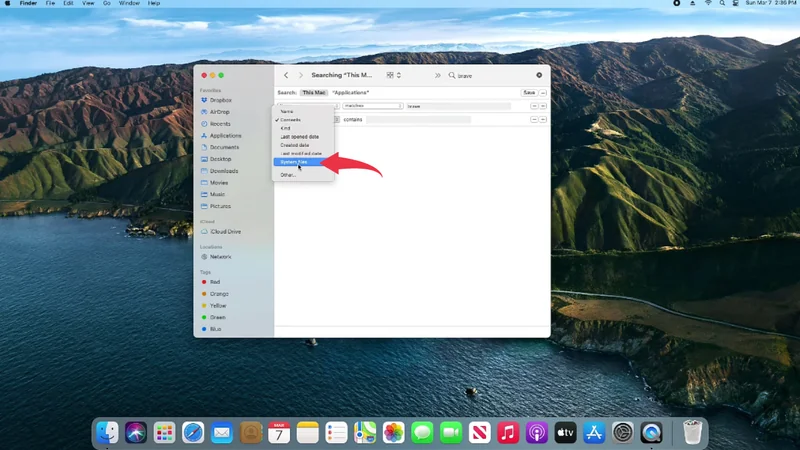Image resolution: width=800 pixels, height=450 pixels.
Task: Choose Other... in the attribute menu
Action: pos(288,174)
